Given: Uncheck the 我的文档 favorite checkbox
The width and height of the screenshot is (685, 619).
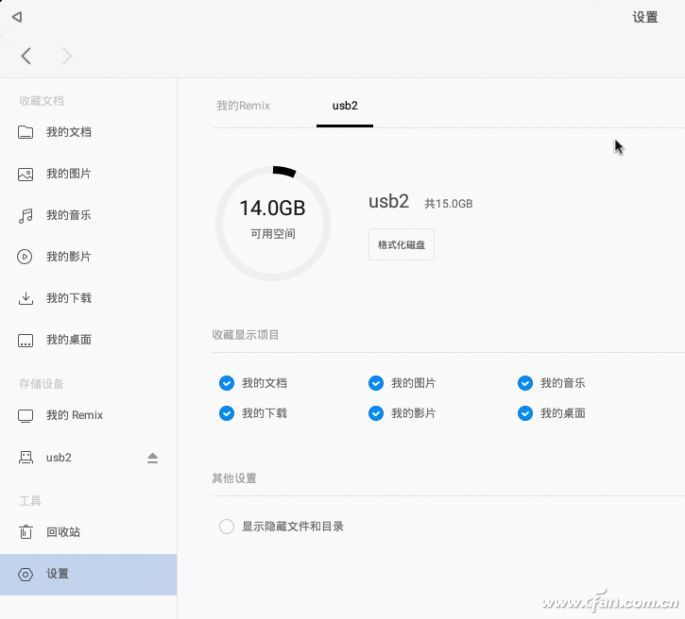Looking at the screenshot, I should pyautogui.click(x=226, y=383).
